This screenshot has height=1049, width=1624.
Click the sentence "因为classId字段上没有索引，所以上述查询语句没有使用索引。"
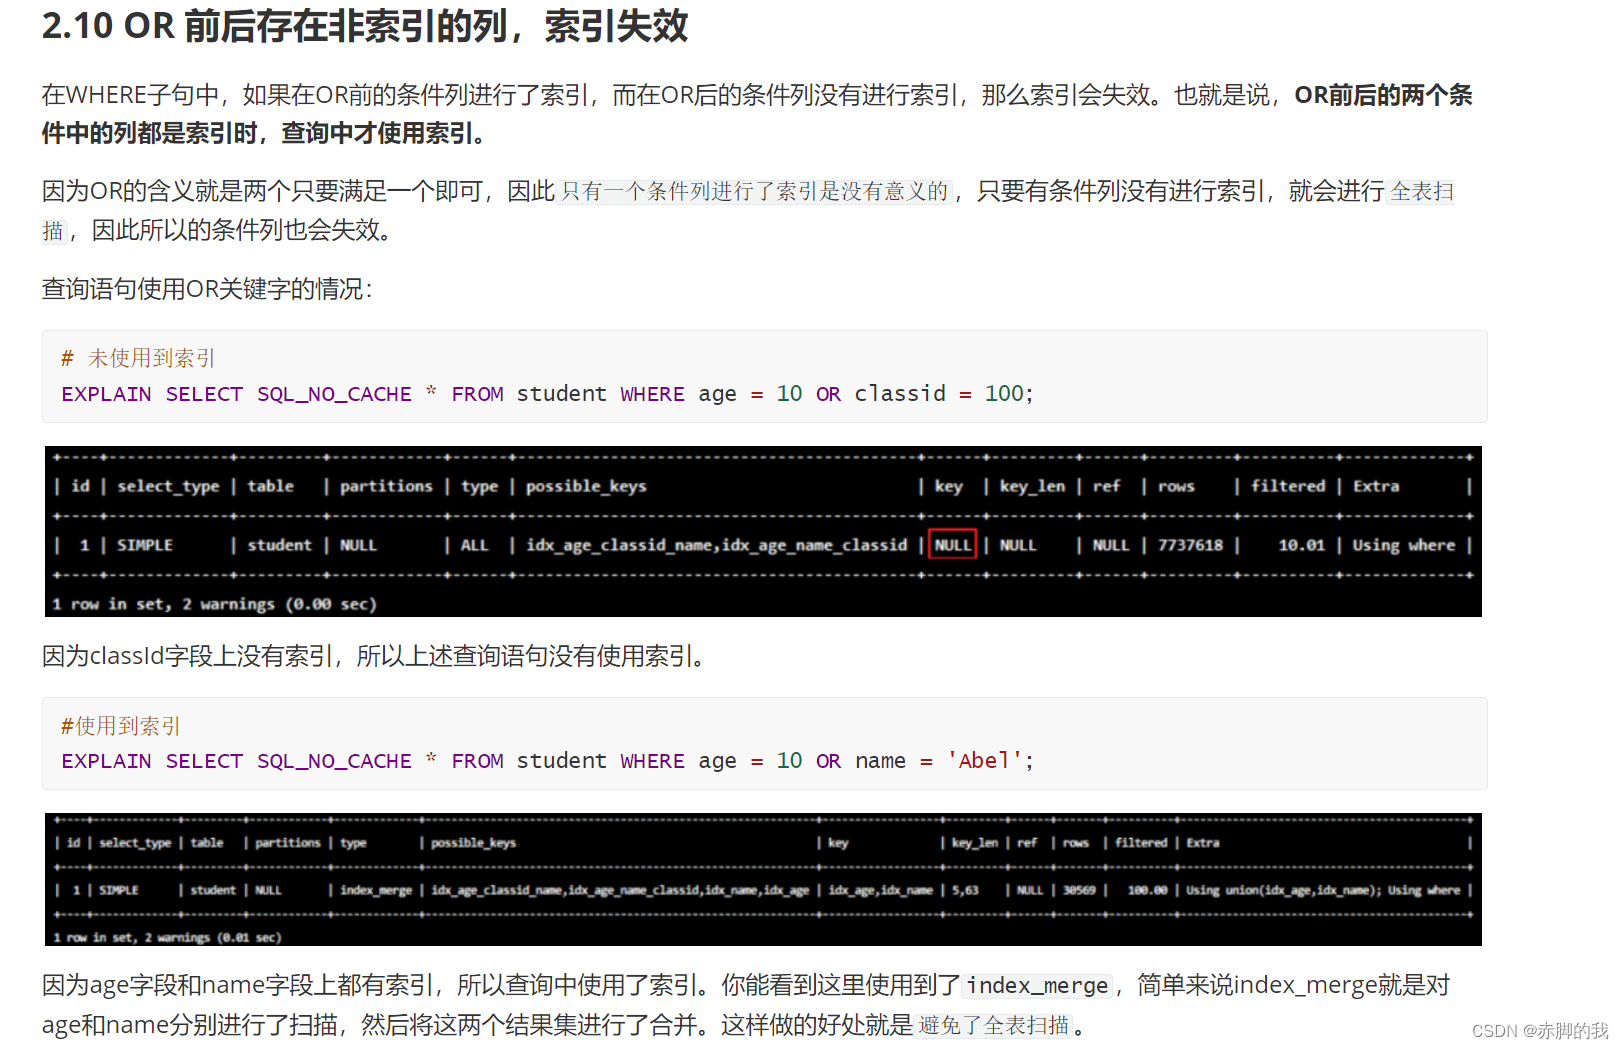point(374,656)
